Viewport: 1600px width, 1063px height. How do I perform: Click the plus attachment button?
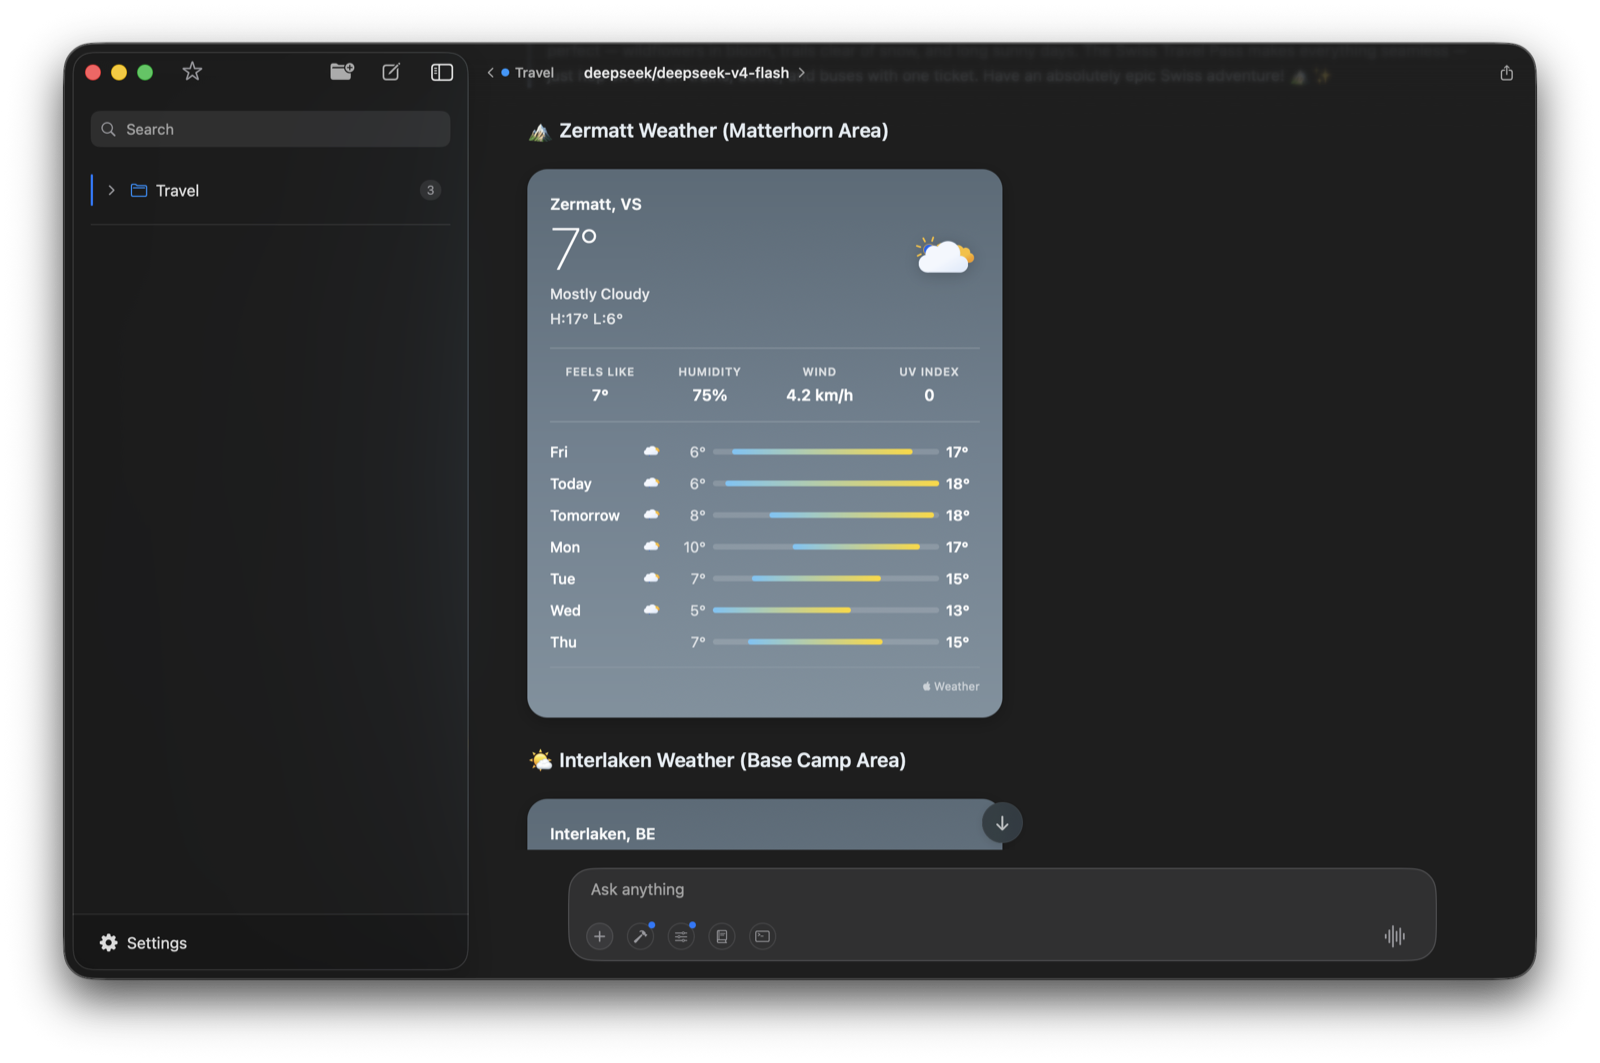click(x=599, y=936)
